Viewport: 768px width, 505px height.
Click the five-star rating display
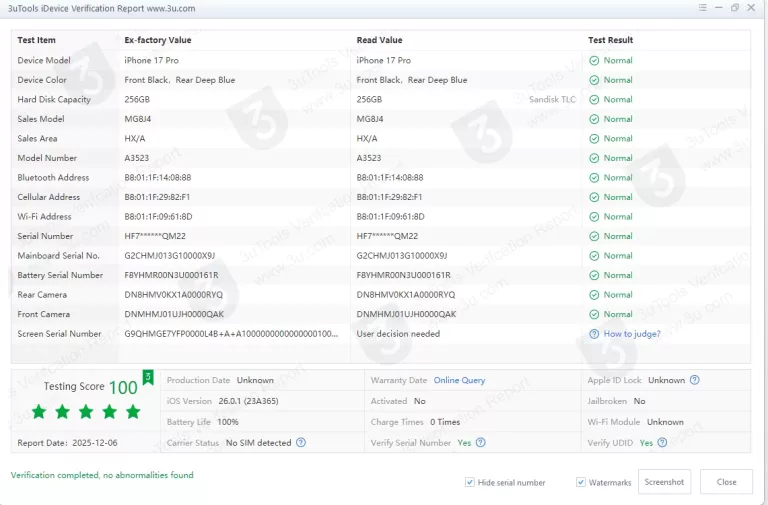(87, 412)
